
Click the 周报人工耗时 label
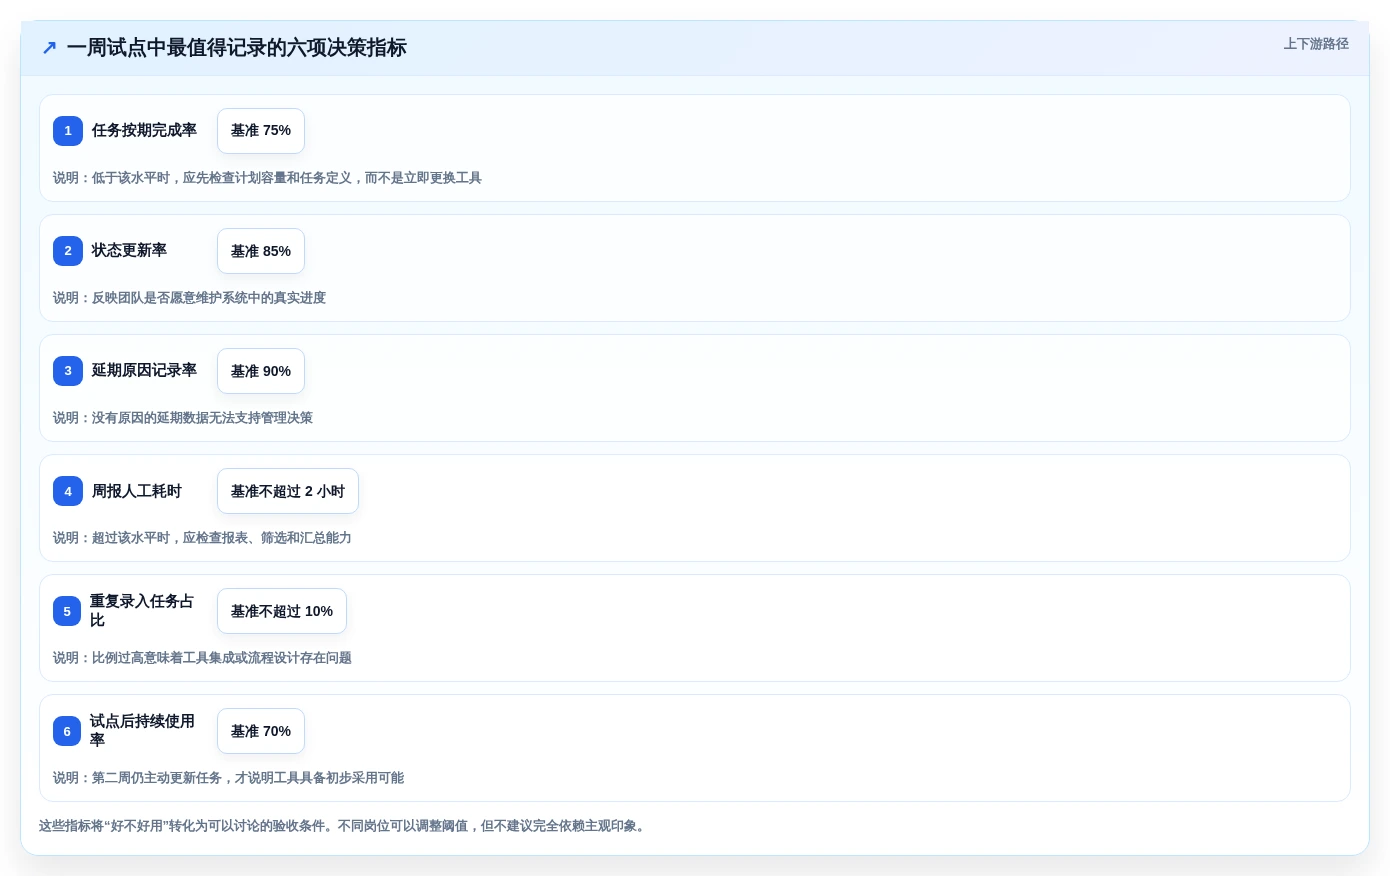pyautogui.click(x=137, y=491)
